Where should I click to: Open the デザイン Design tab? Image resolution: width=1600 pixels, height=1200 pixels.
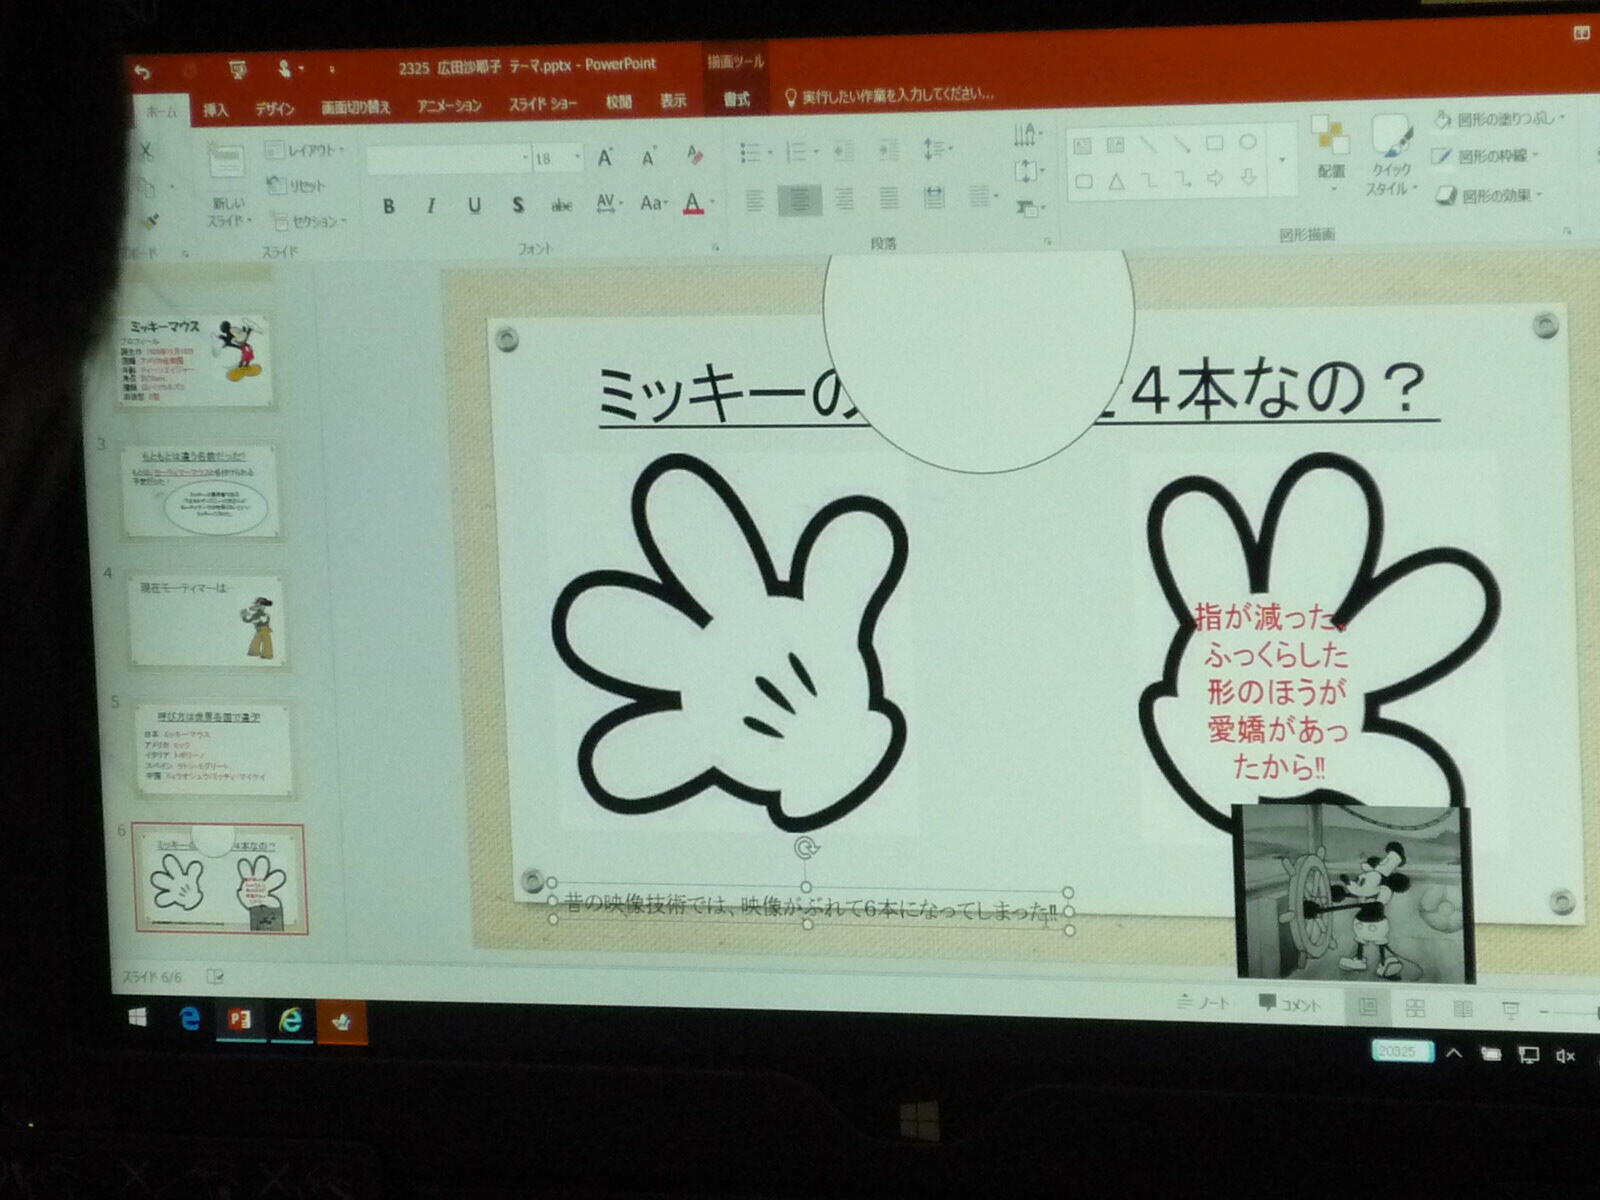[x=274, y=109]
